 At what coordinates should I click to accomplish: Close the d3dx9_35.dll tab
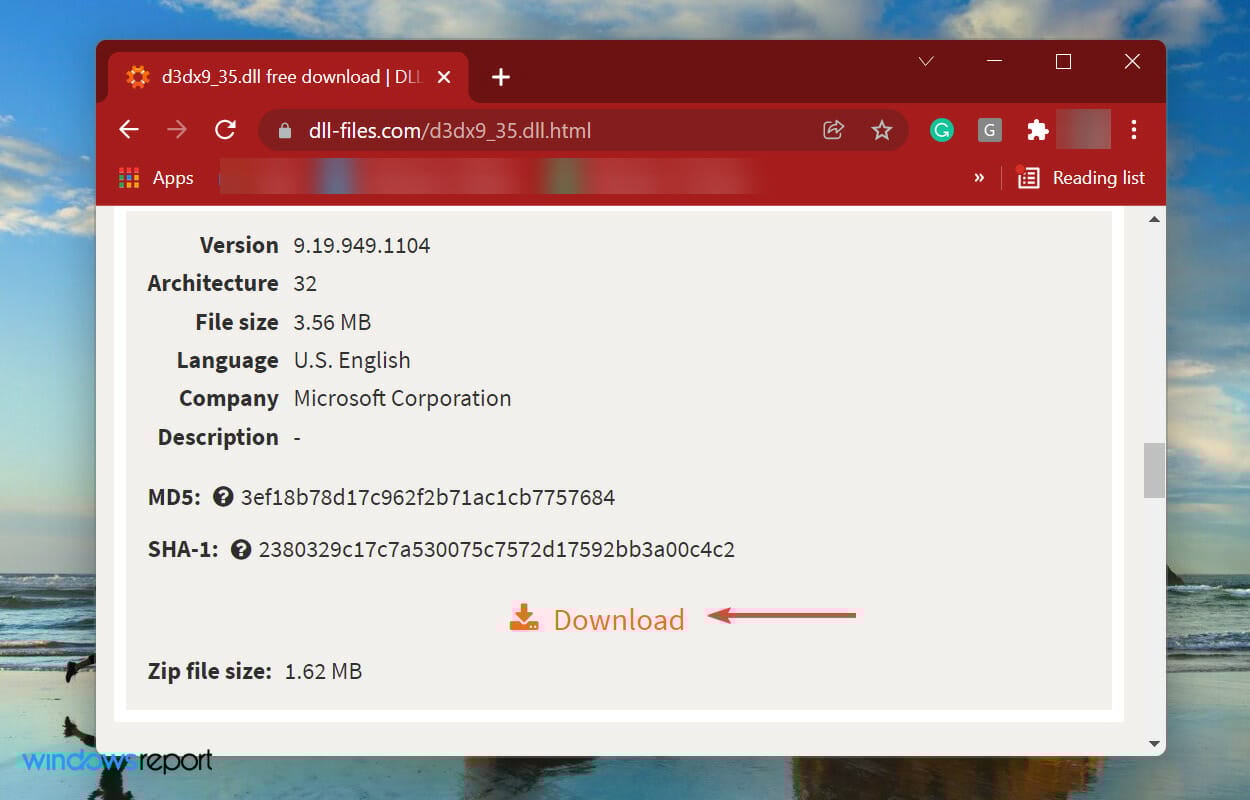(444, 77)
